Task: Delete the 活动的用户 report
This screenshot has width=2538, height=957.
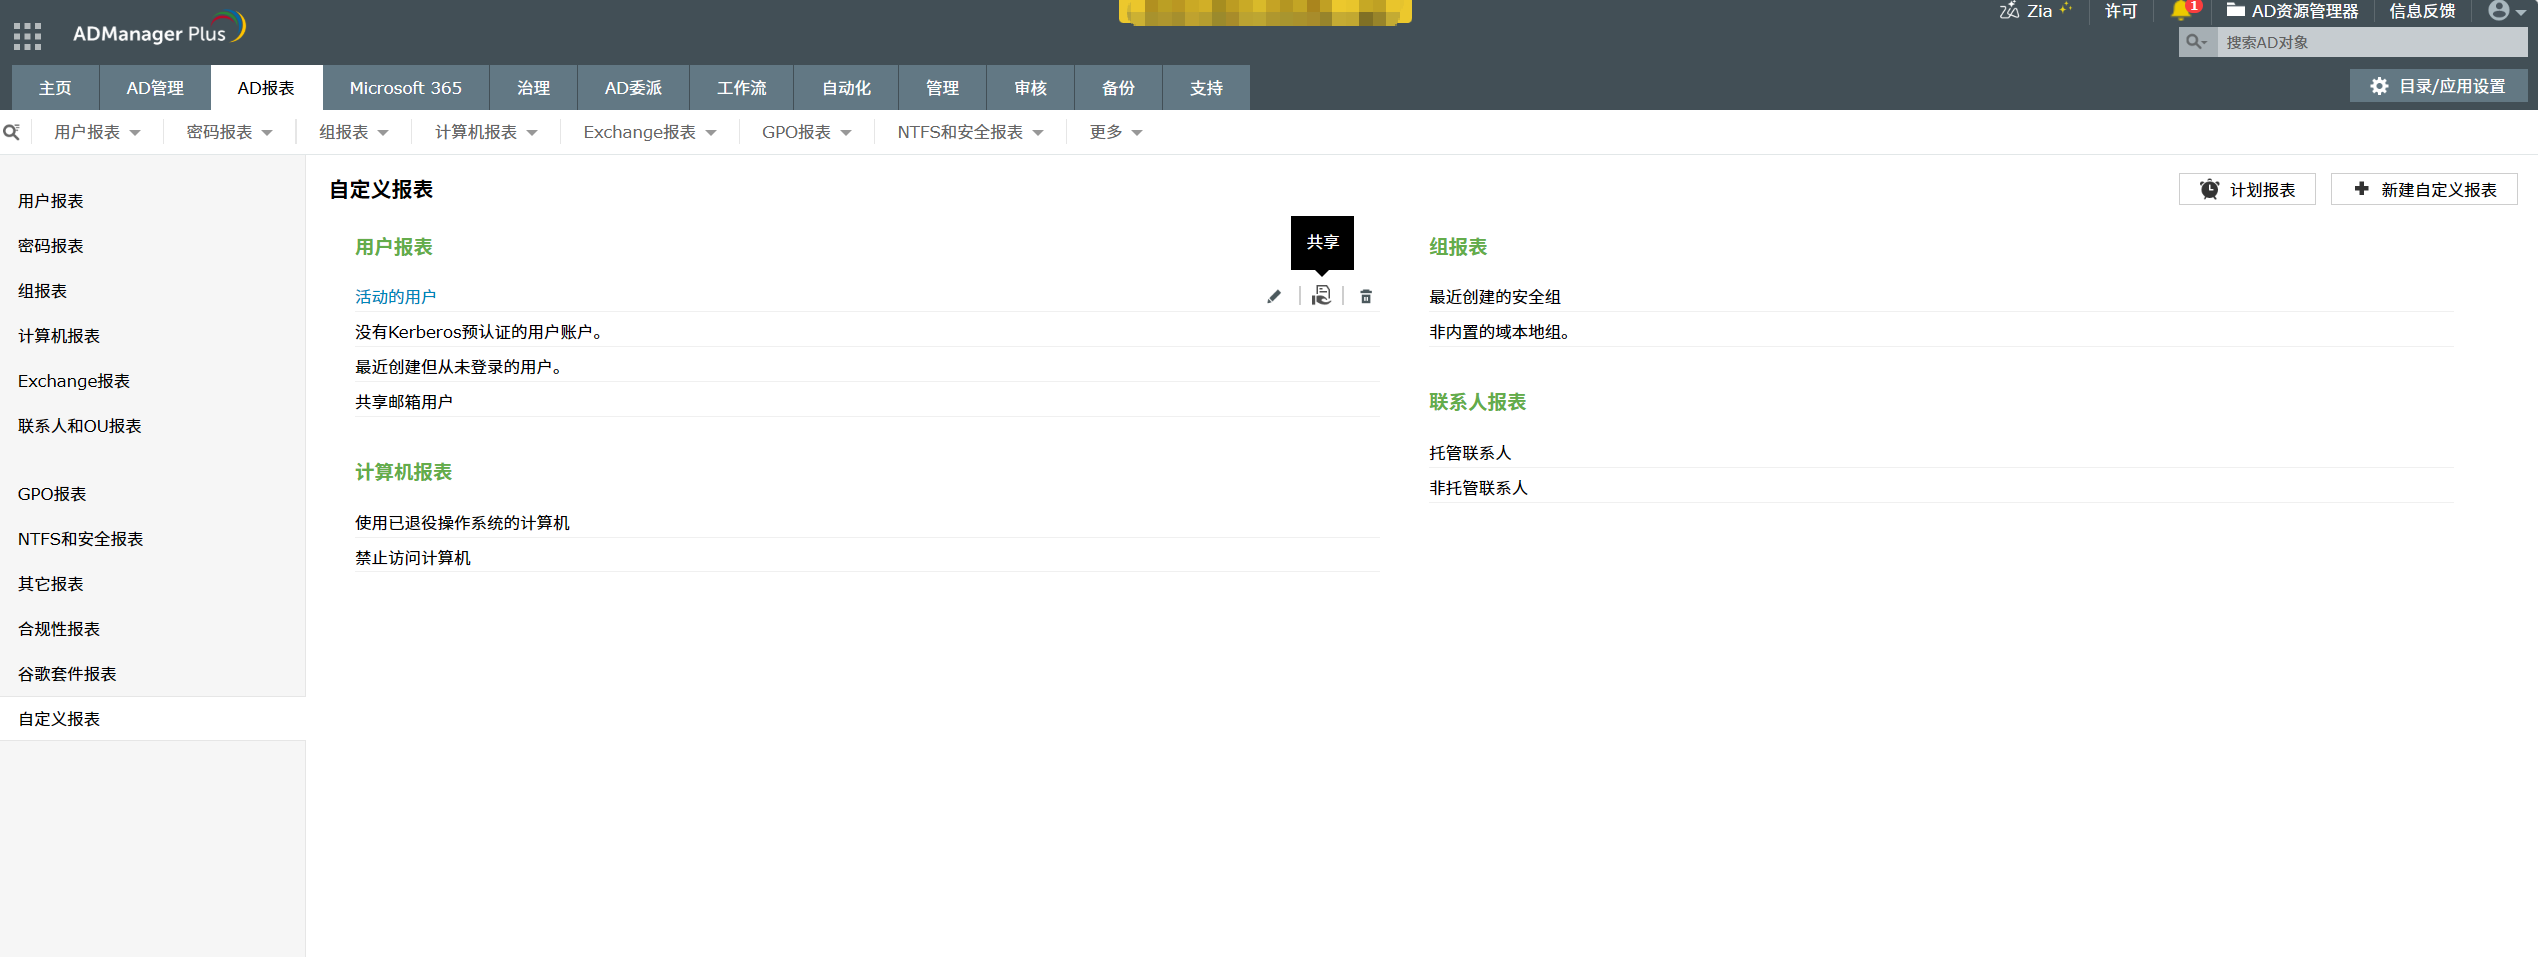Action: point(1365,296)
